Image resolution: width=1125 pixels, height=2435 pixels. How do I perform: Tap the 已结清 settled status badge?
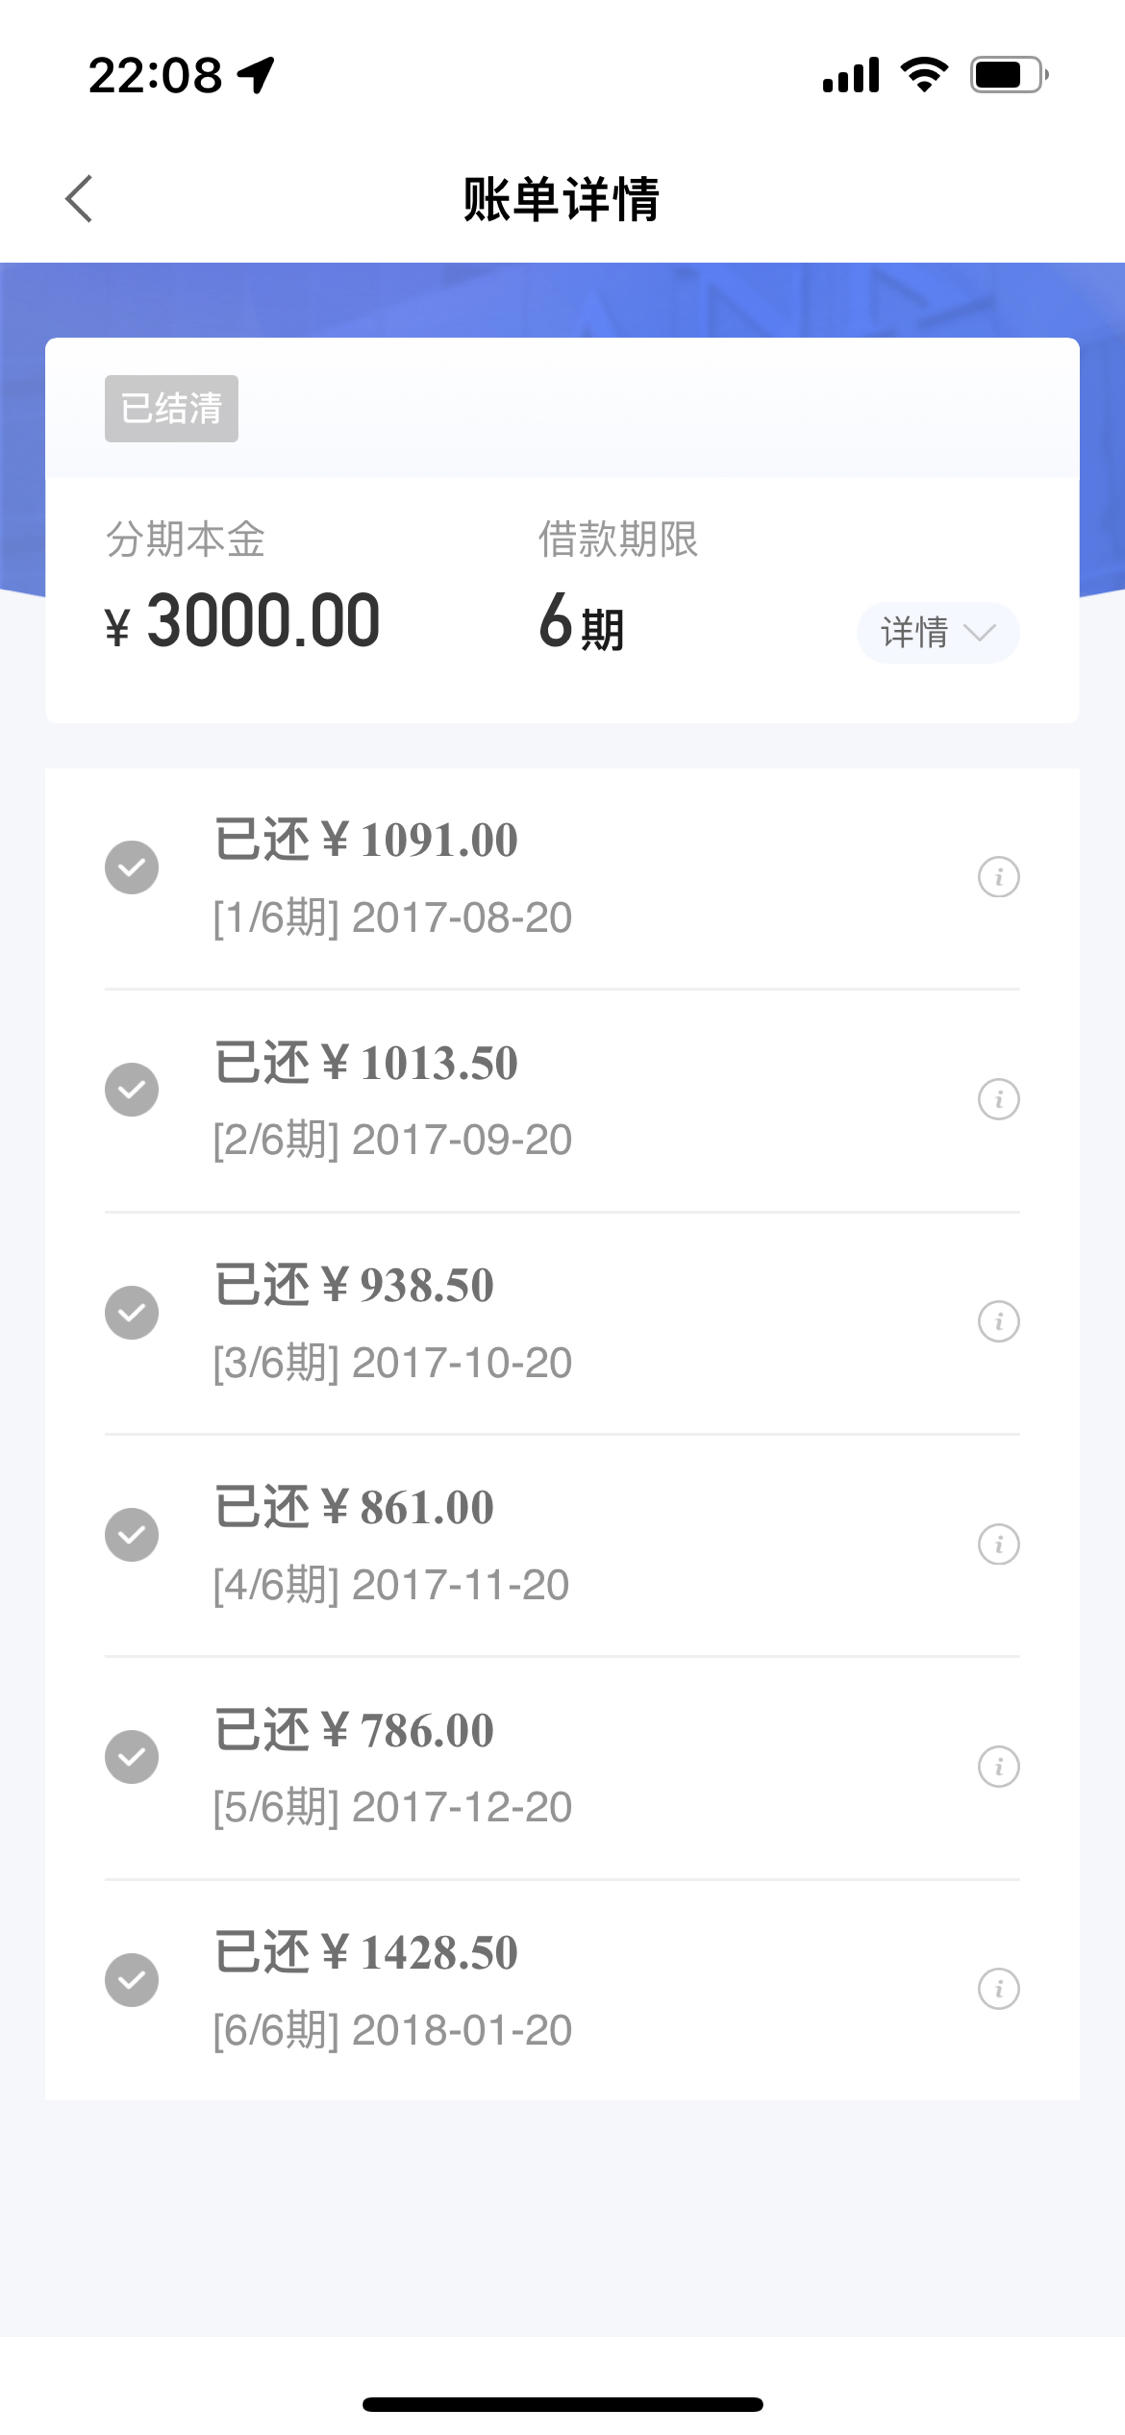click(171, 408)
